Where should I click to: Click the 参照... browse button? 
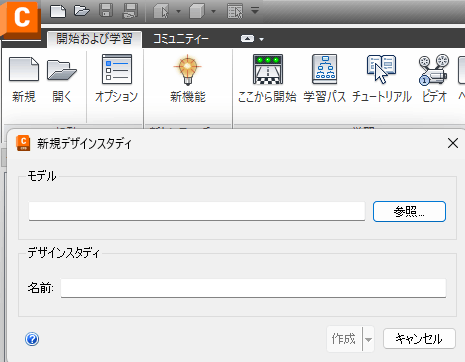point(409,211)
